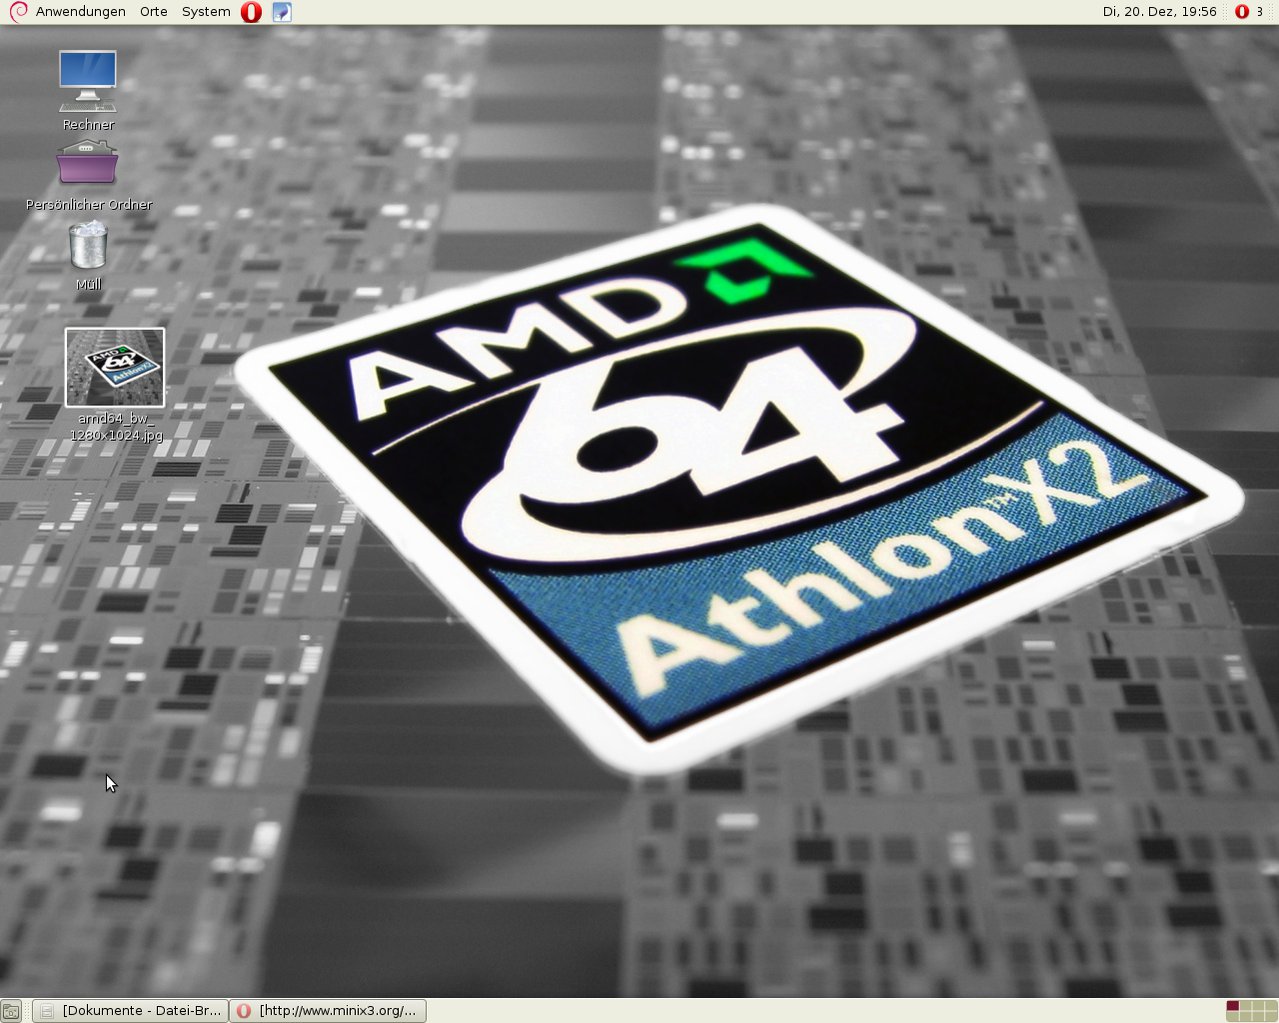Screen dimensions: 1279x1023
Task: Select the Rechner desktop icon
Action: tap(88, 81)
